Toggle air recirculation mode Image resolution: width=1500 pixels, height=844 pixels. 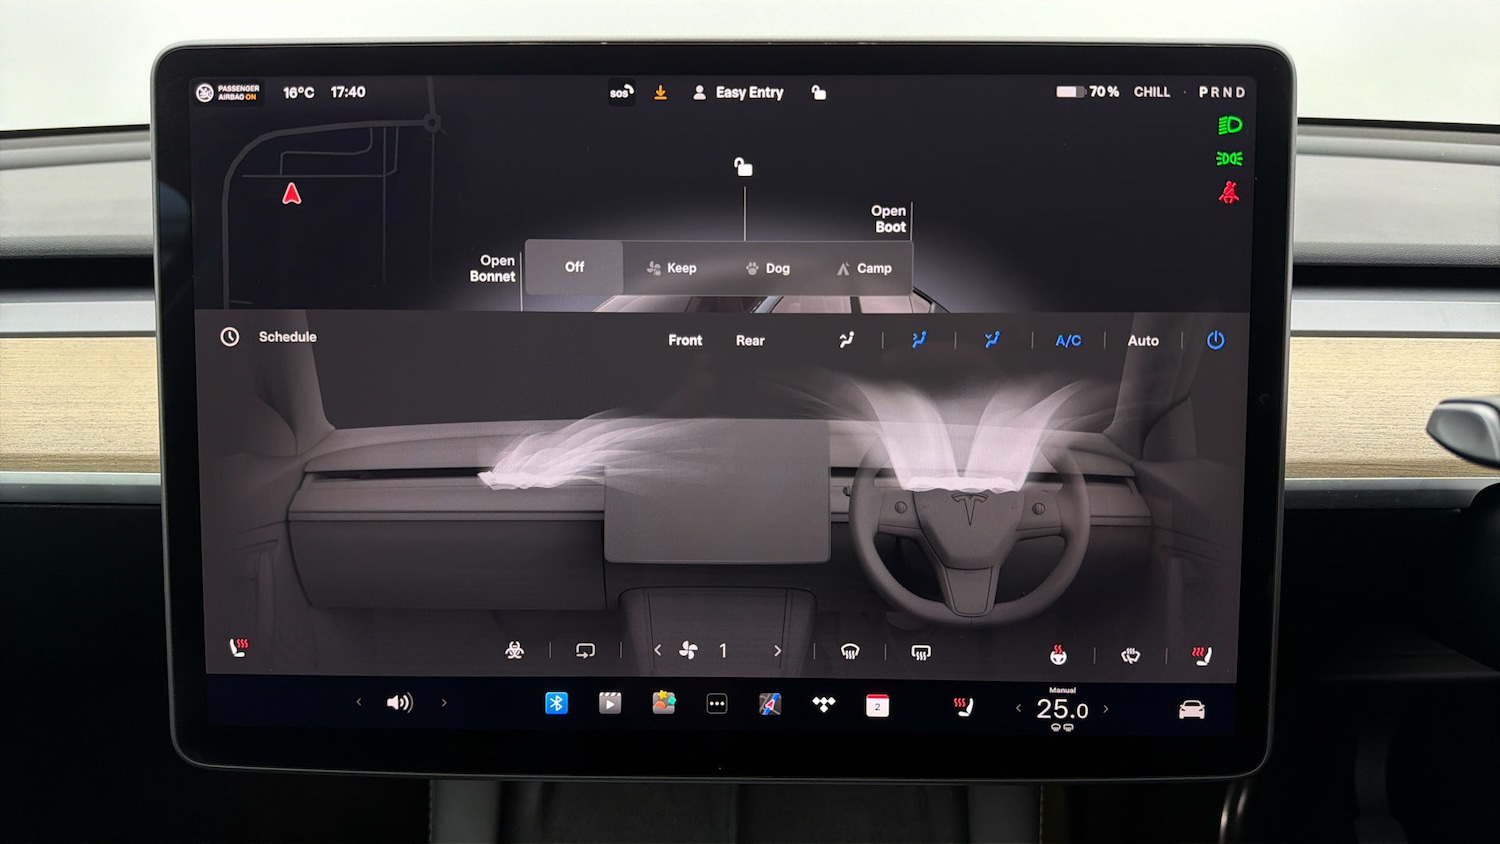(x=585, y=651)
